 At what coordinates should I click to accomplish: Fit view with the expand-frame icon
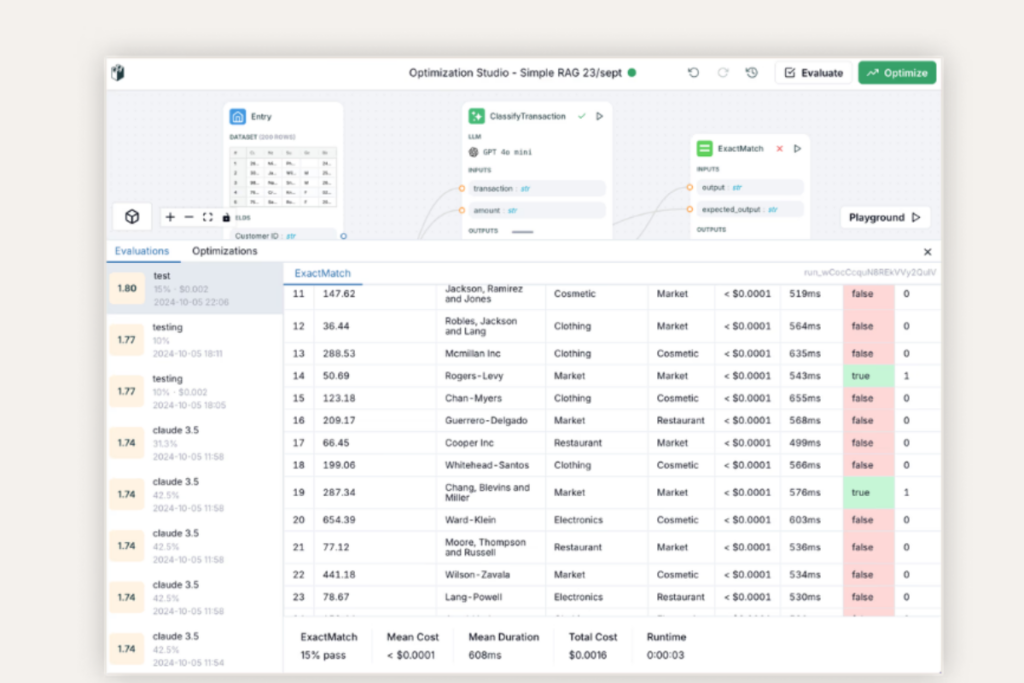coord(208,217)
